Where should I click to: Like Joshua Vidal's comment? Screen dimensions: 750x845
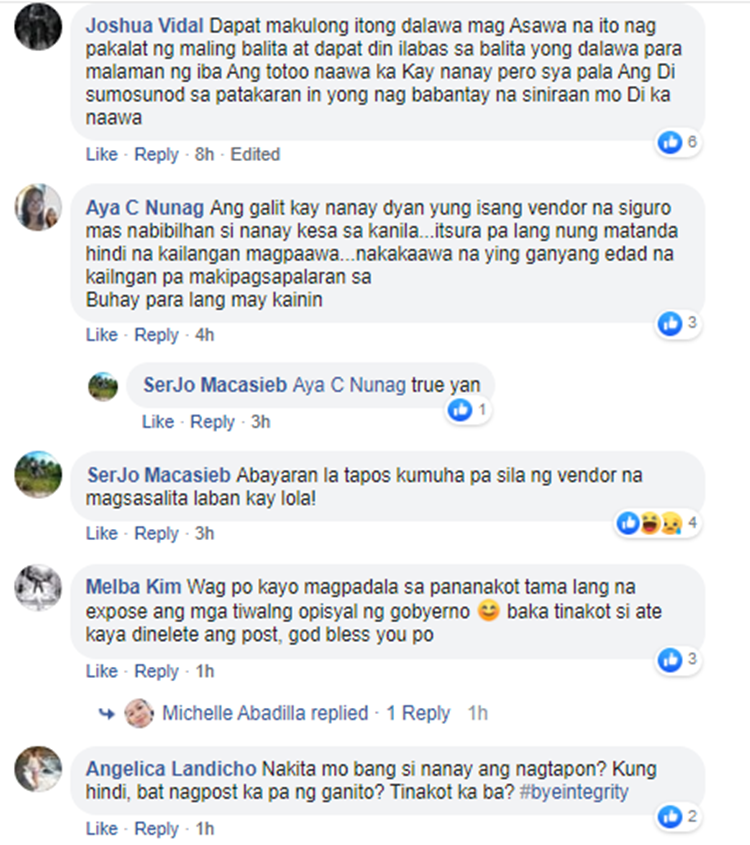[x=101, y=154]
